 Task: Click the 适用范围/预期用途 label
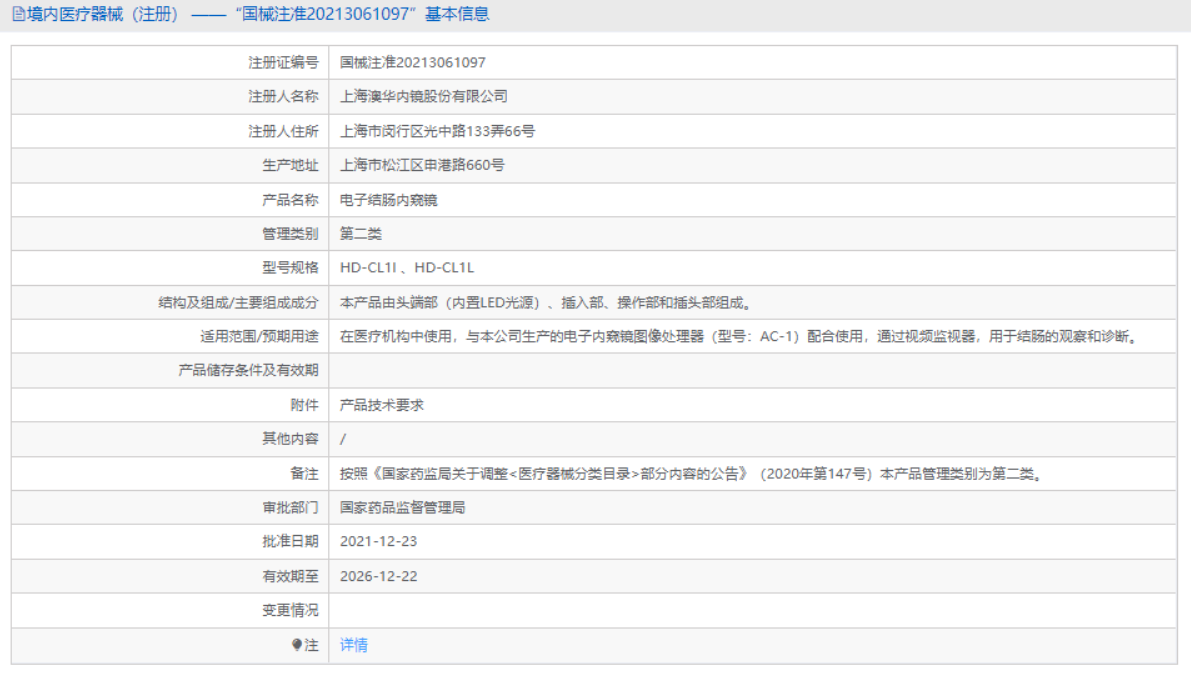coord(259,336)
